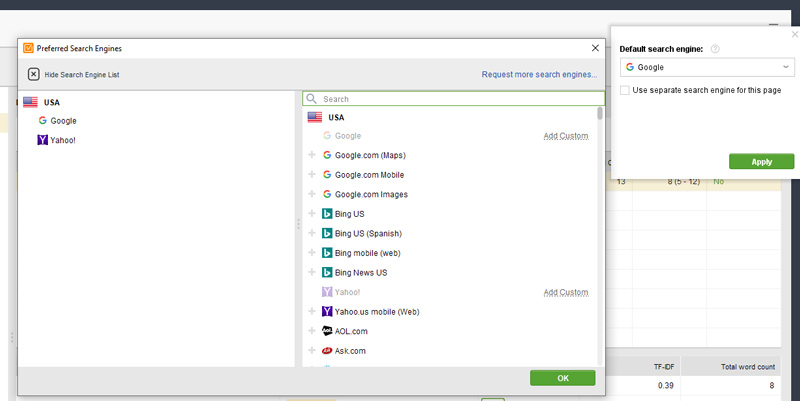Click the 0.39 TF-IDF value cell
The image size is (800, 401).
tap(665, 386)
